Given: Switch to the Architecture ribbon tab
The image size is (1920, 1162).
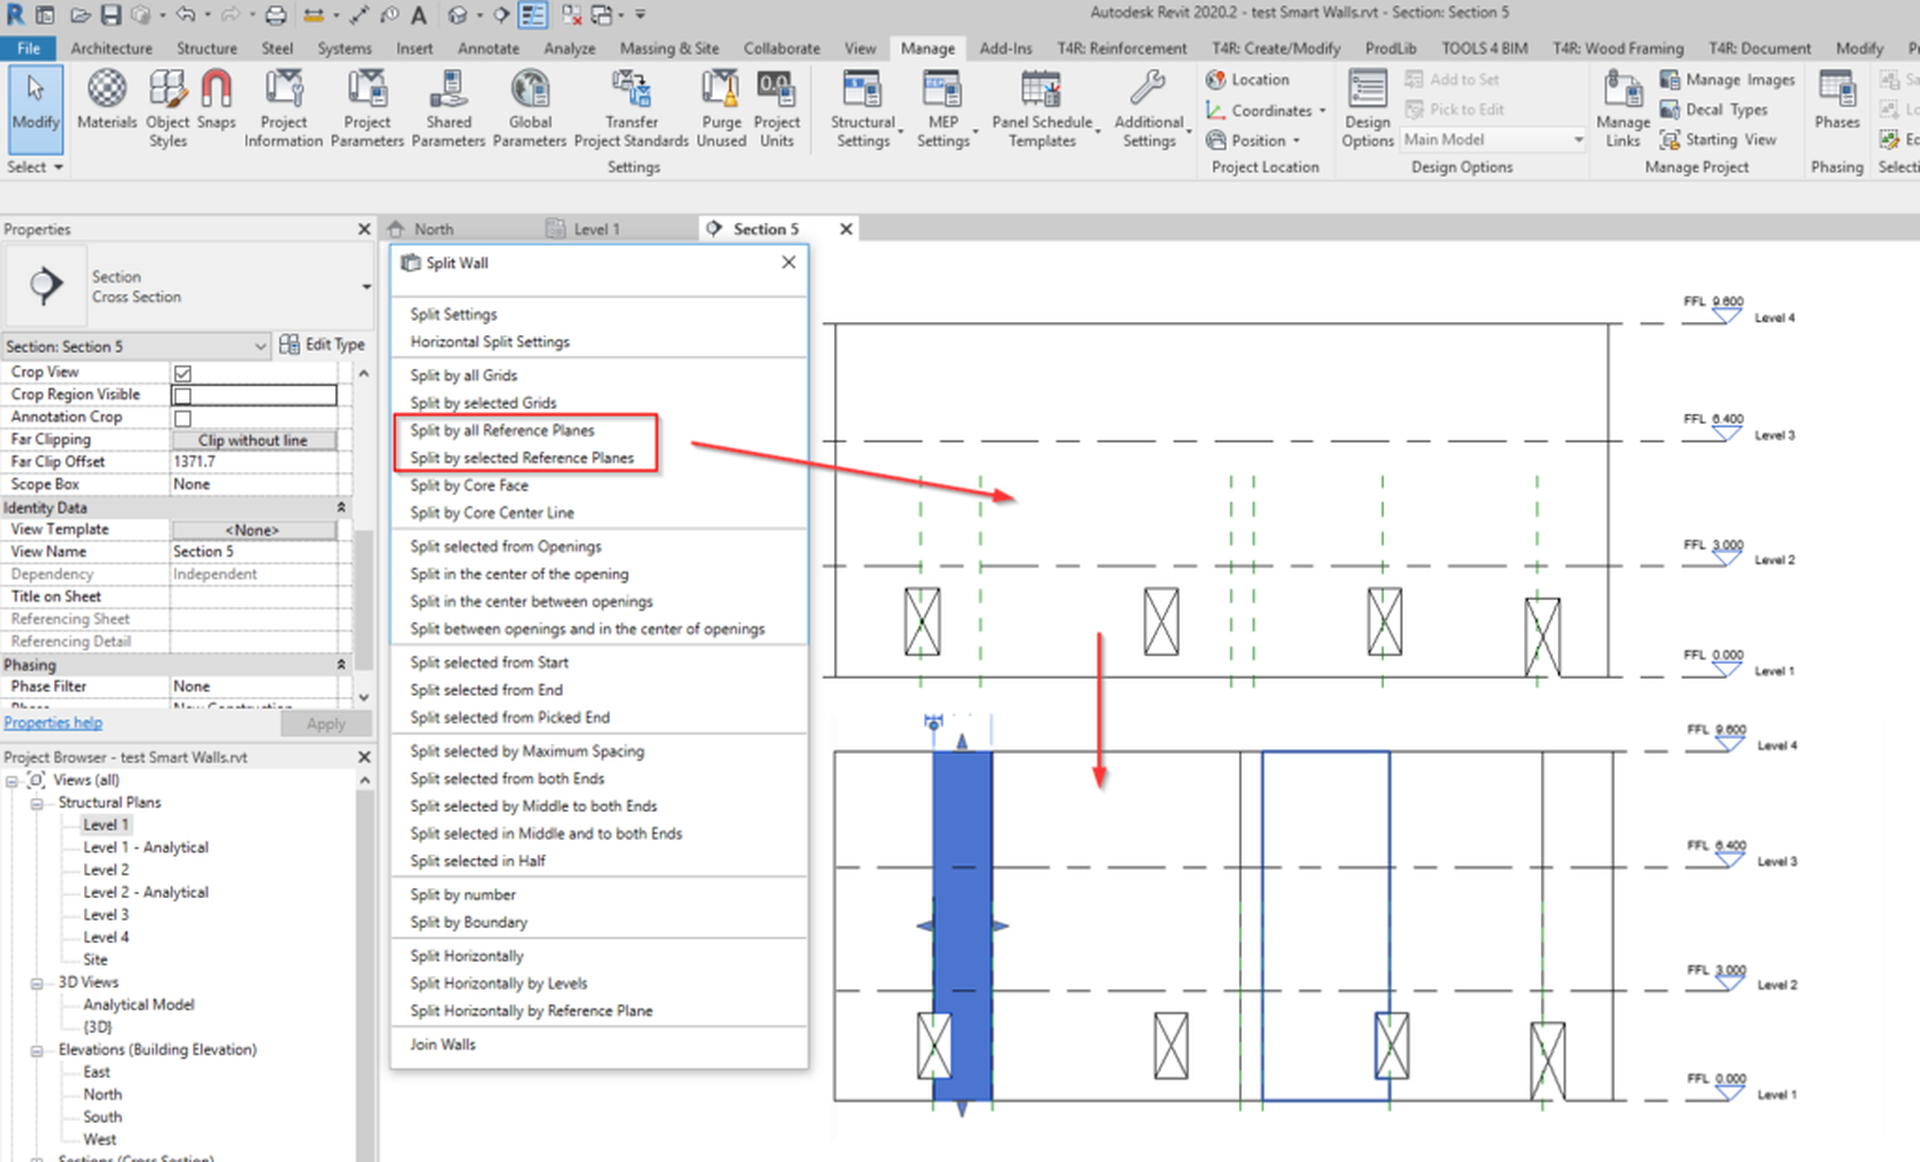Looking at the screenshot, I should pos(111,47).
